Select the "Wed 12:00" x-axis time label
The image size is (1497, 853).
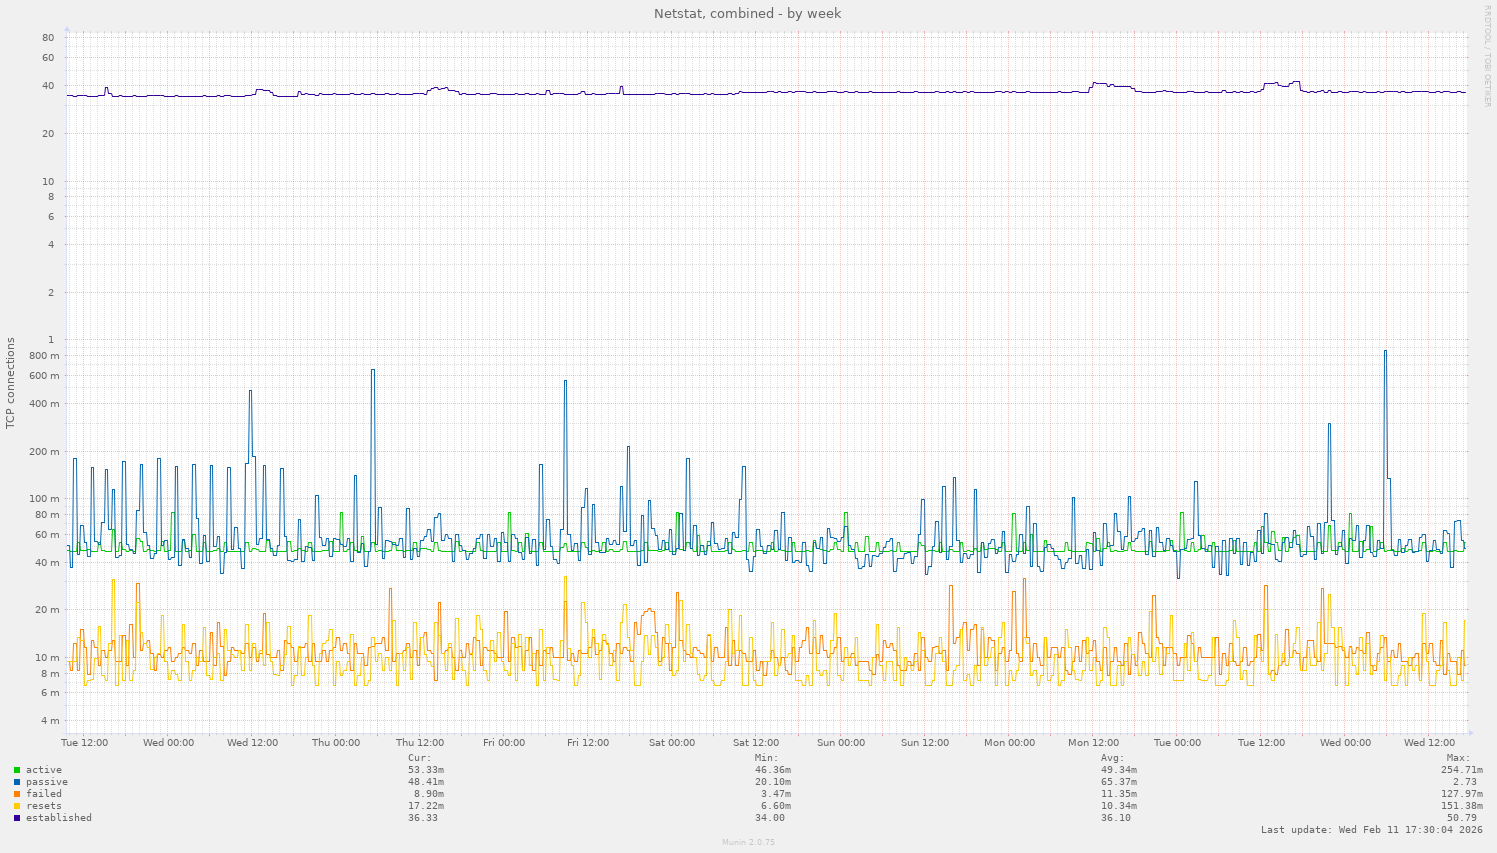point(251,743)
